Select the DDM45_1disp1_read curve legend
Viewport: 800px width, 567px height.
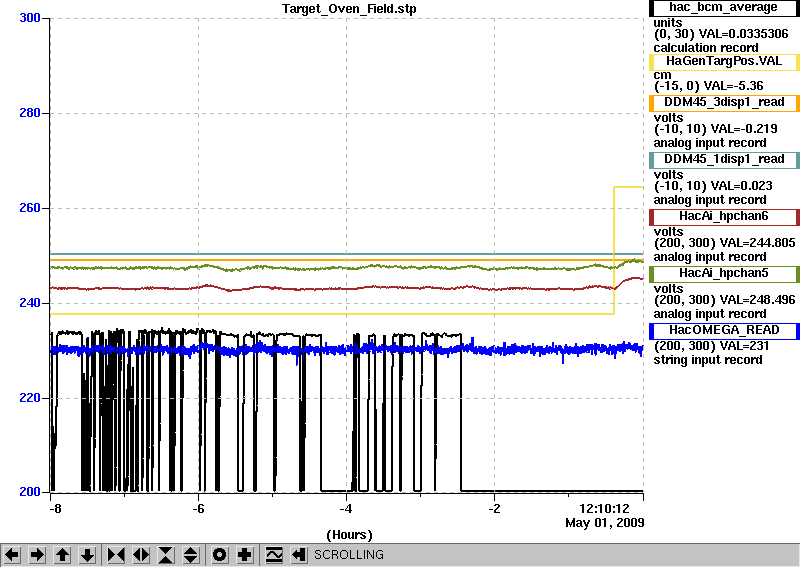pyautogui.click(x=724, y=160)
